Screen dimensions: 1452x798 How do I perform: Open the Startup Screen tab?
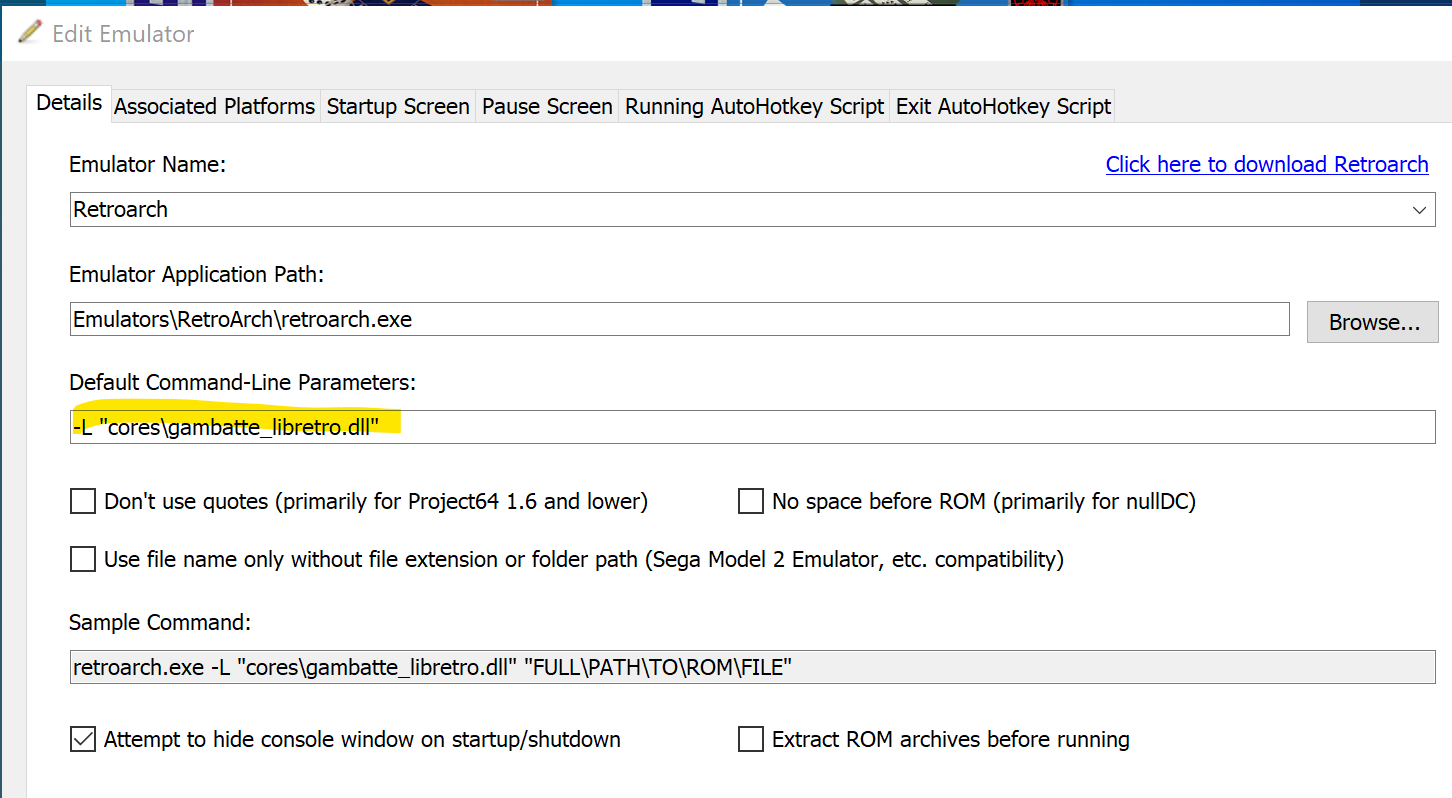pyautogui.click(x=398, y=106)
